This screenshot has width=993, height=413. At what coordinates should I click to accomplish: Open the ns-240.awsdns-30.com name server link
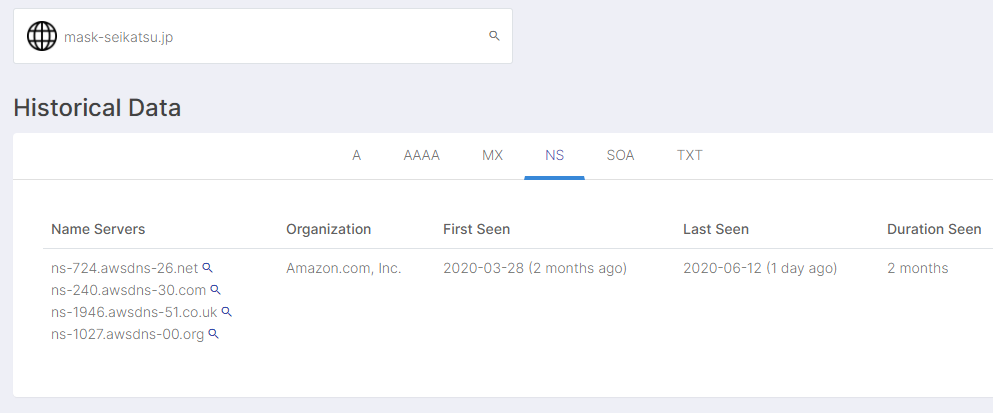tap(128, 290)
